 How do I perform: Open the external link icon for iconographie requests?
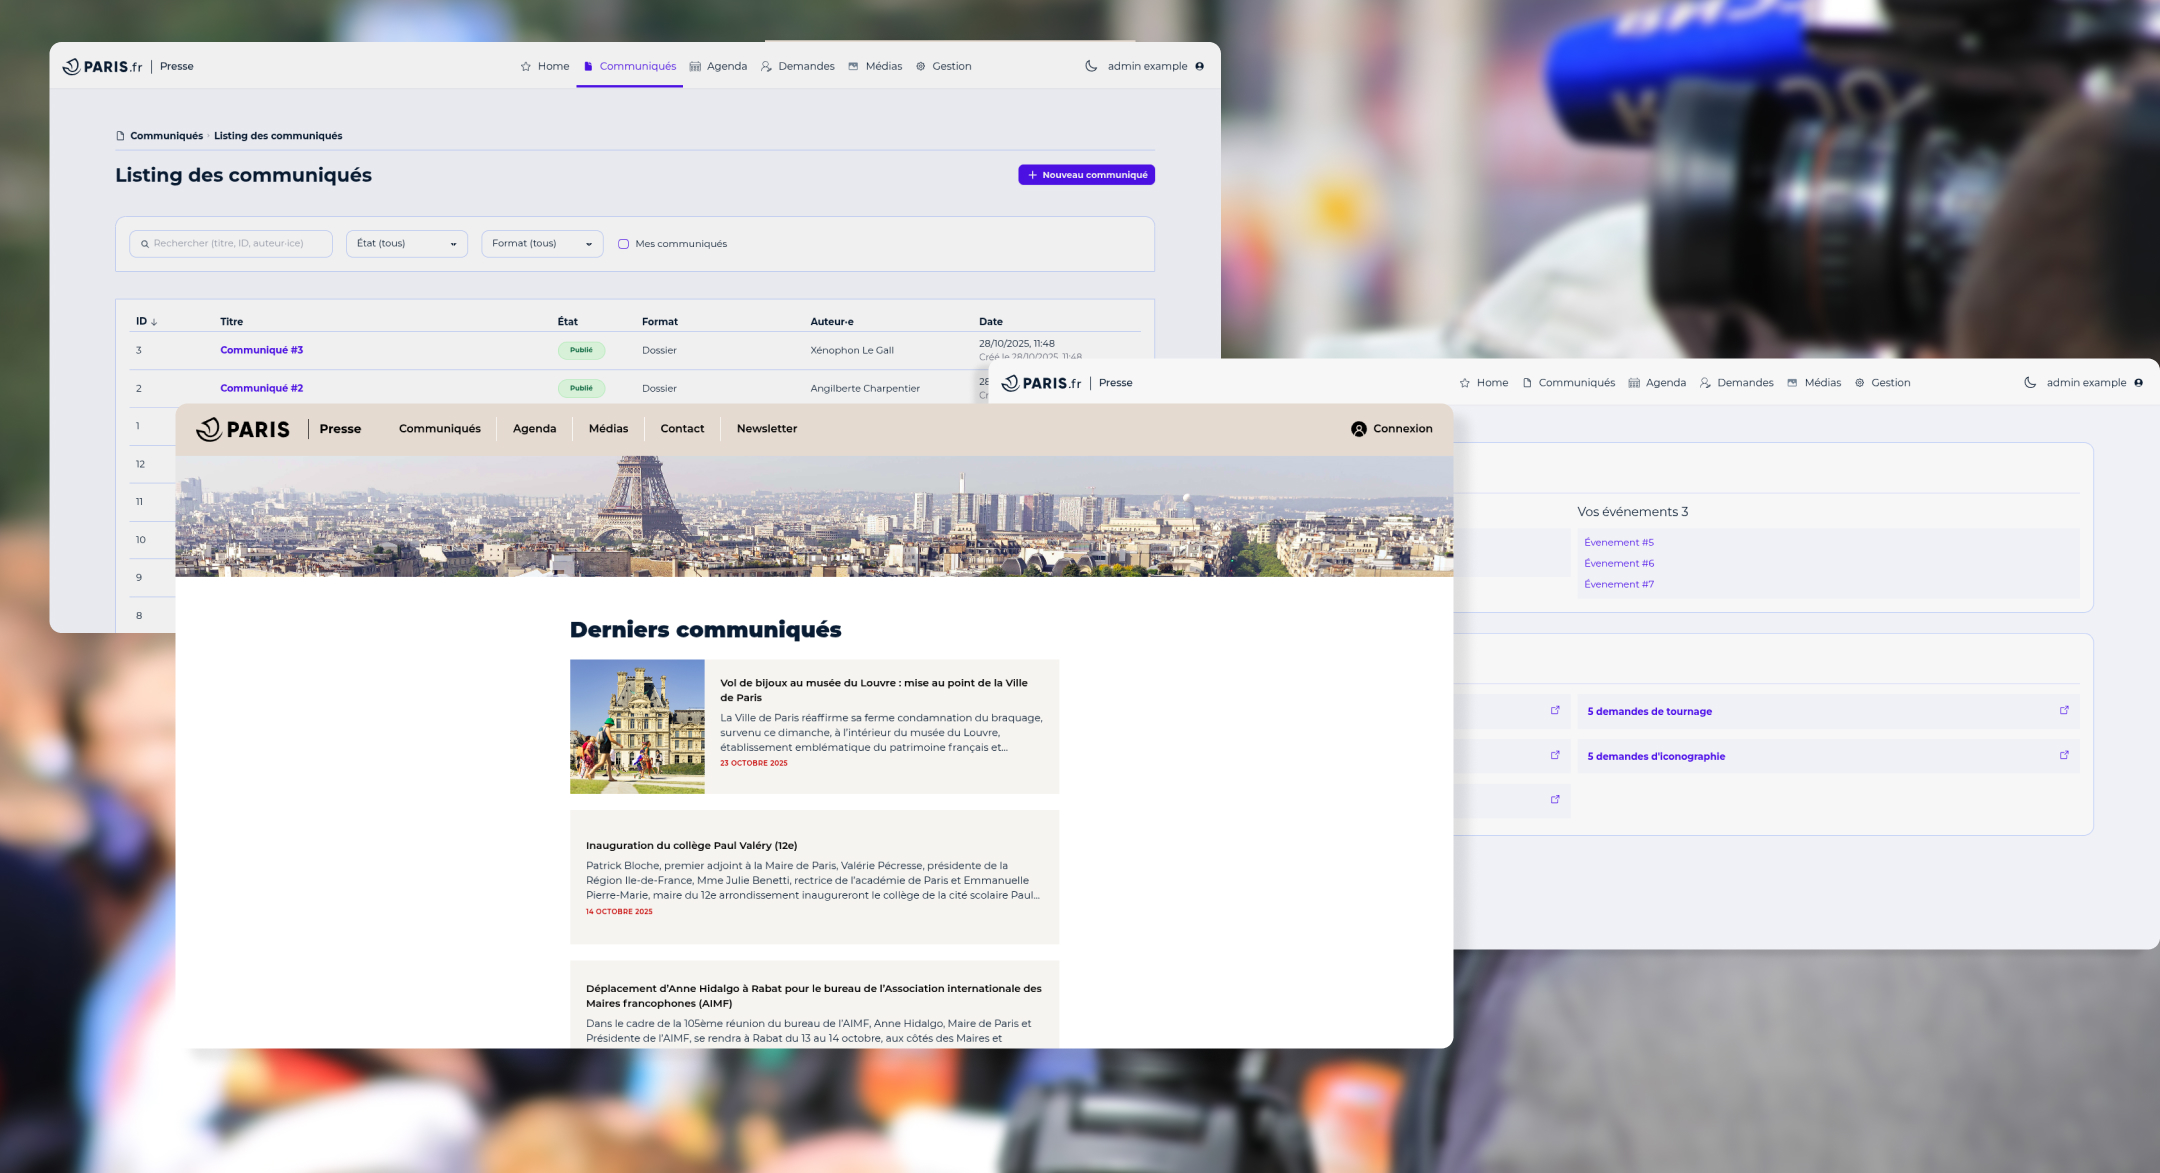[2064, 755]
